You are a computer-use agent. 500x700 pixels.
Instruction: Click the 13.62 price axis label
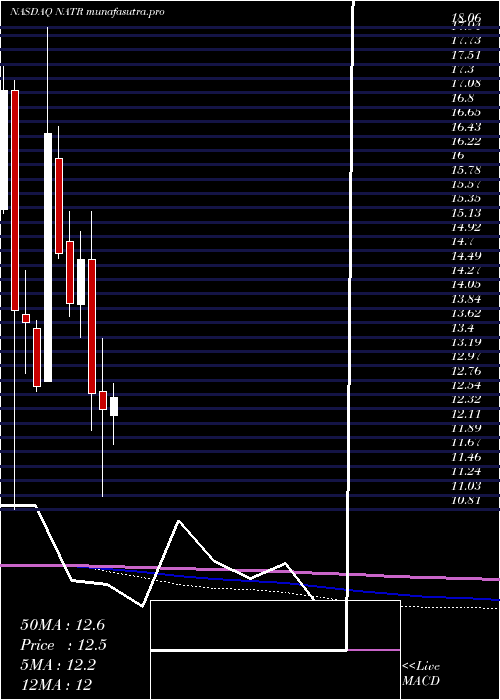pos(466,313)
